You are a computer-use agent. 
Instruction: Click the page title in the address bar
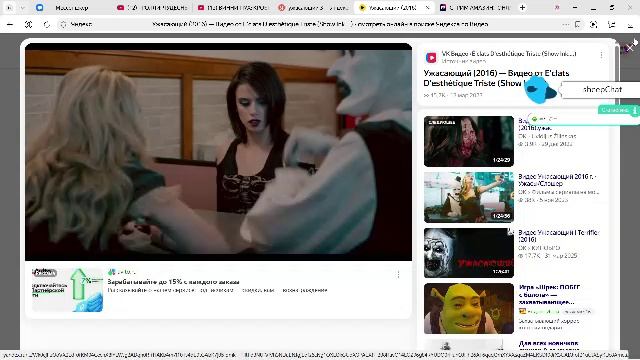[320, 24]
